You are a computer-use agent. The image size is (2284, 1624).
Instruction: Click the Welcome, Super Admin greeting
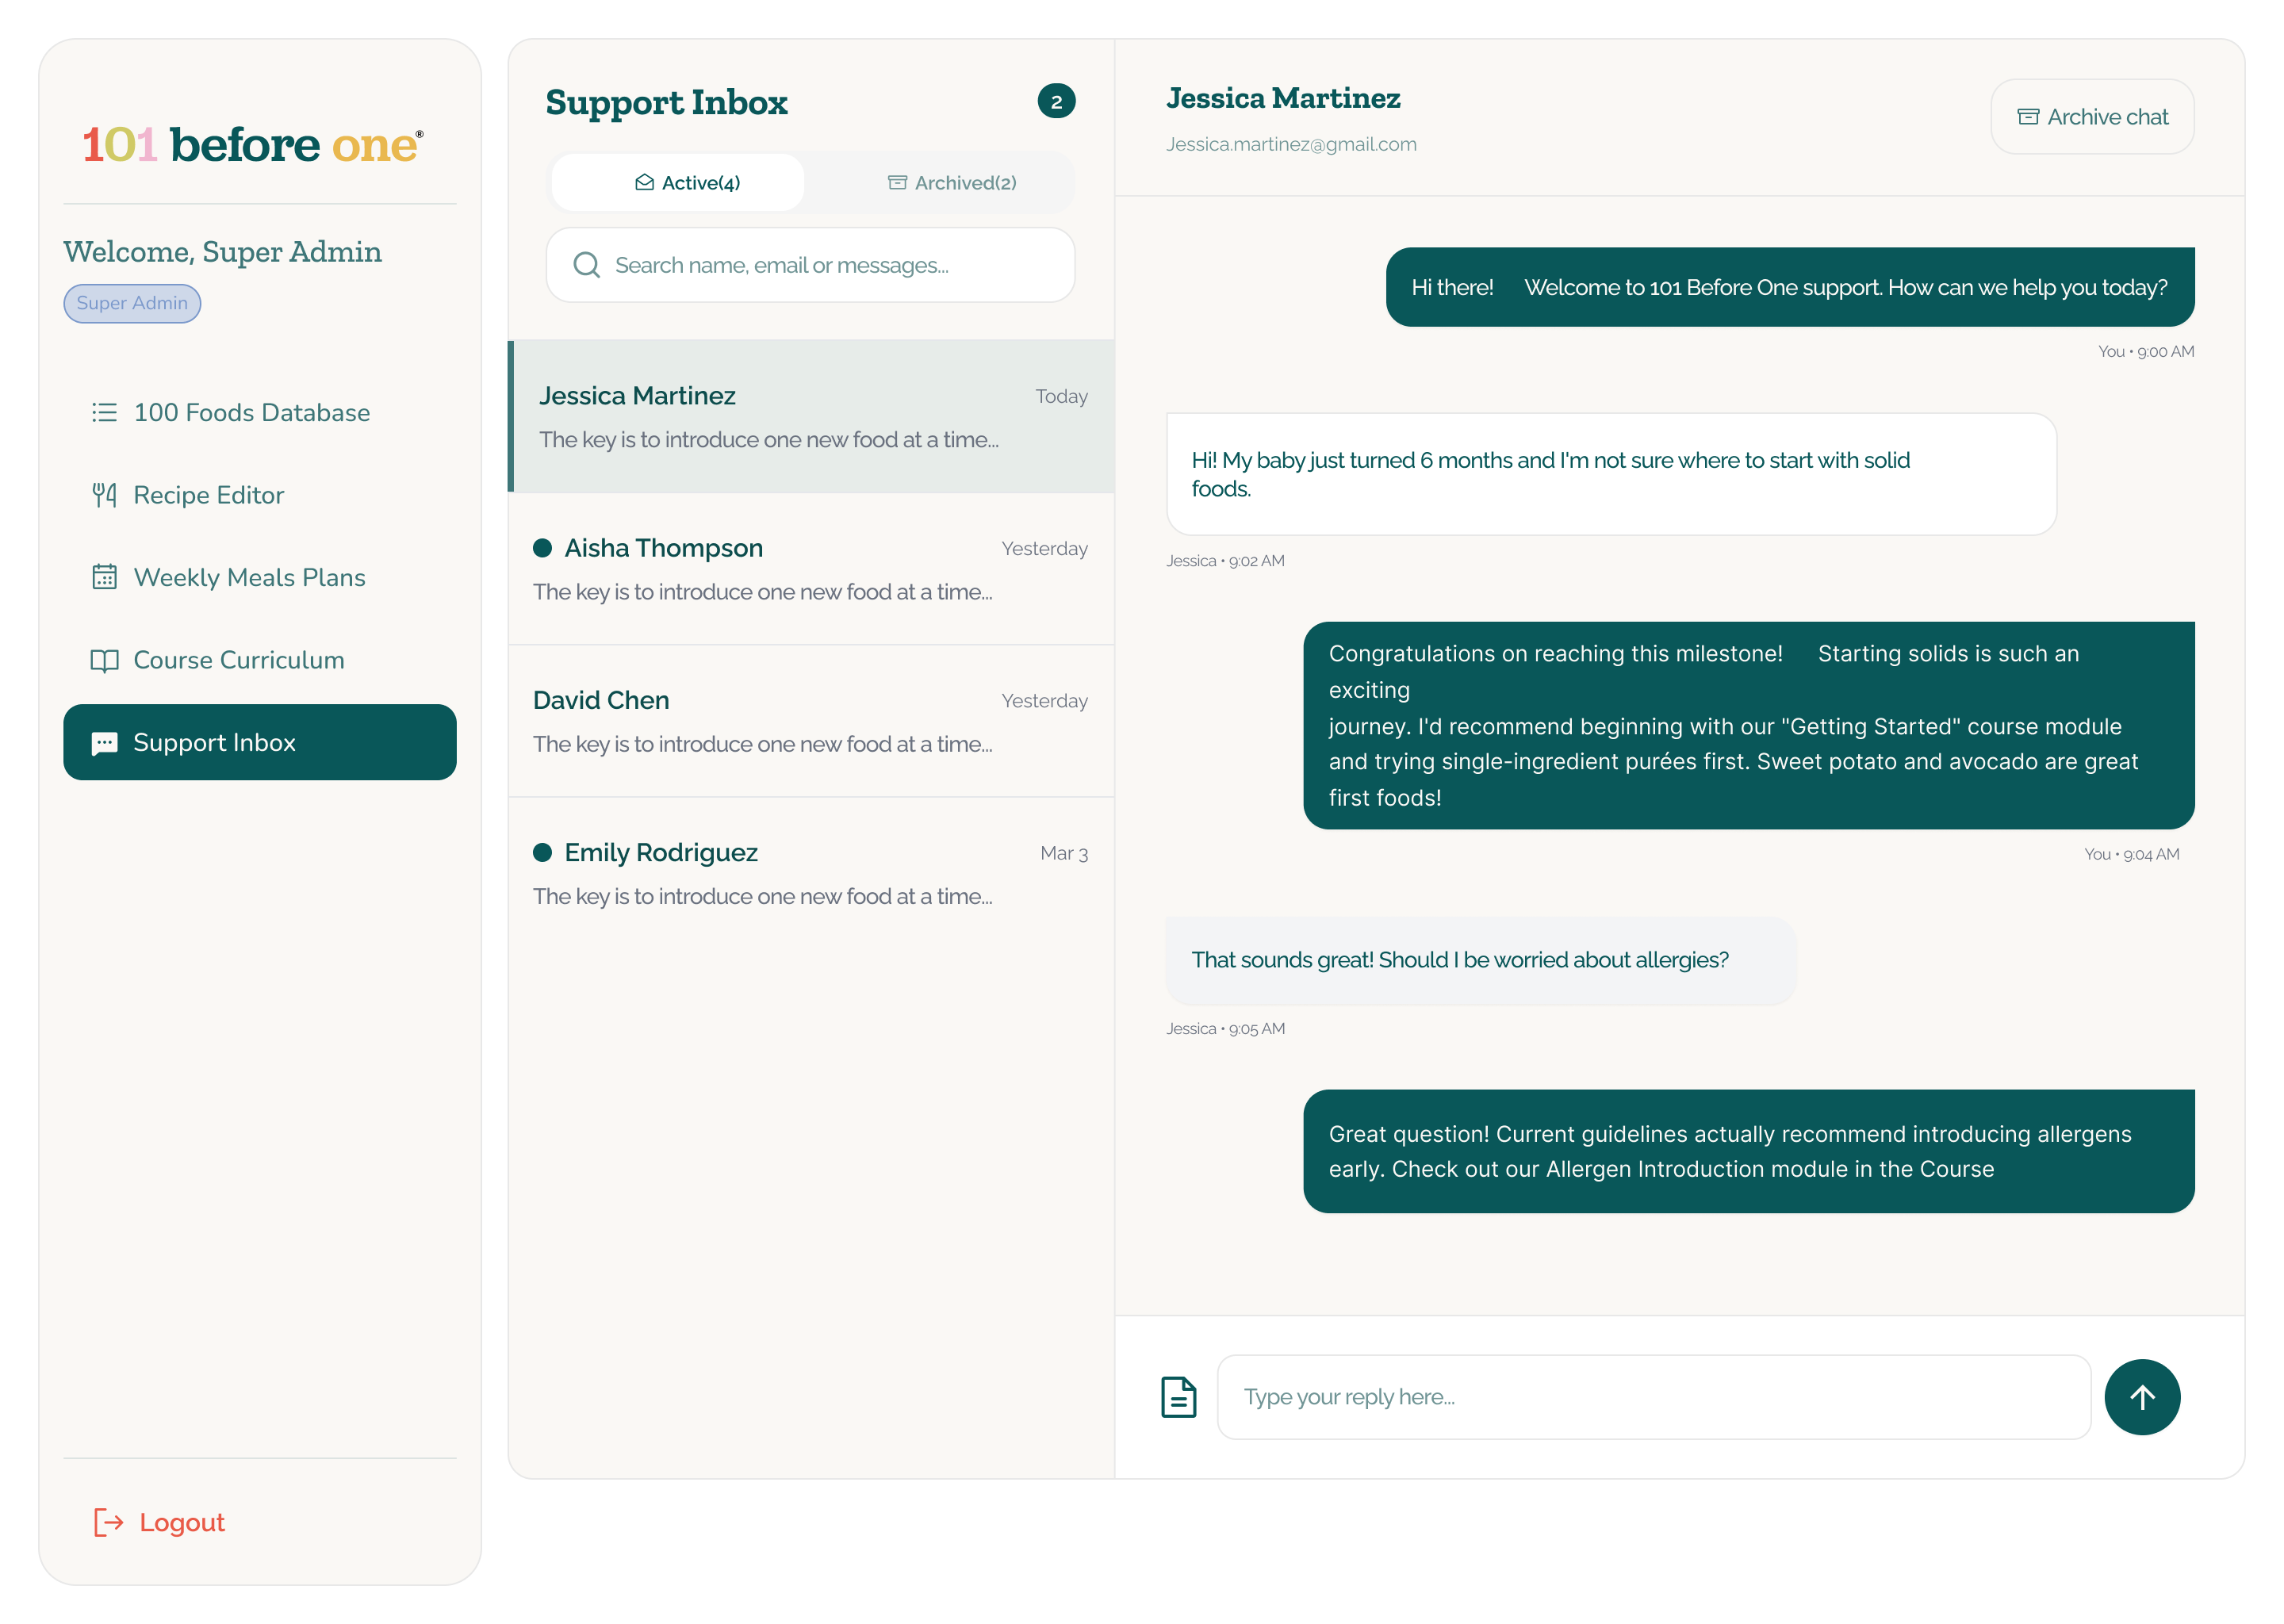[x=222, y=251]
